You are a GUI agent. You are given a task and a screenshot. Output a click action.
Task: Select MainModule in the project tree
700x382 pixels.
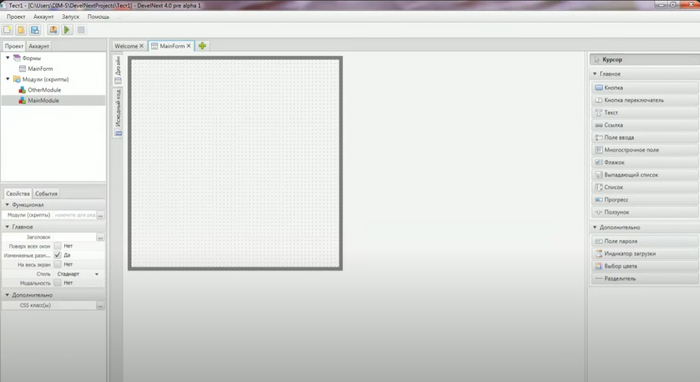(x=43, y=100)
